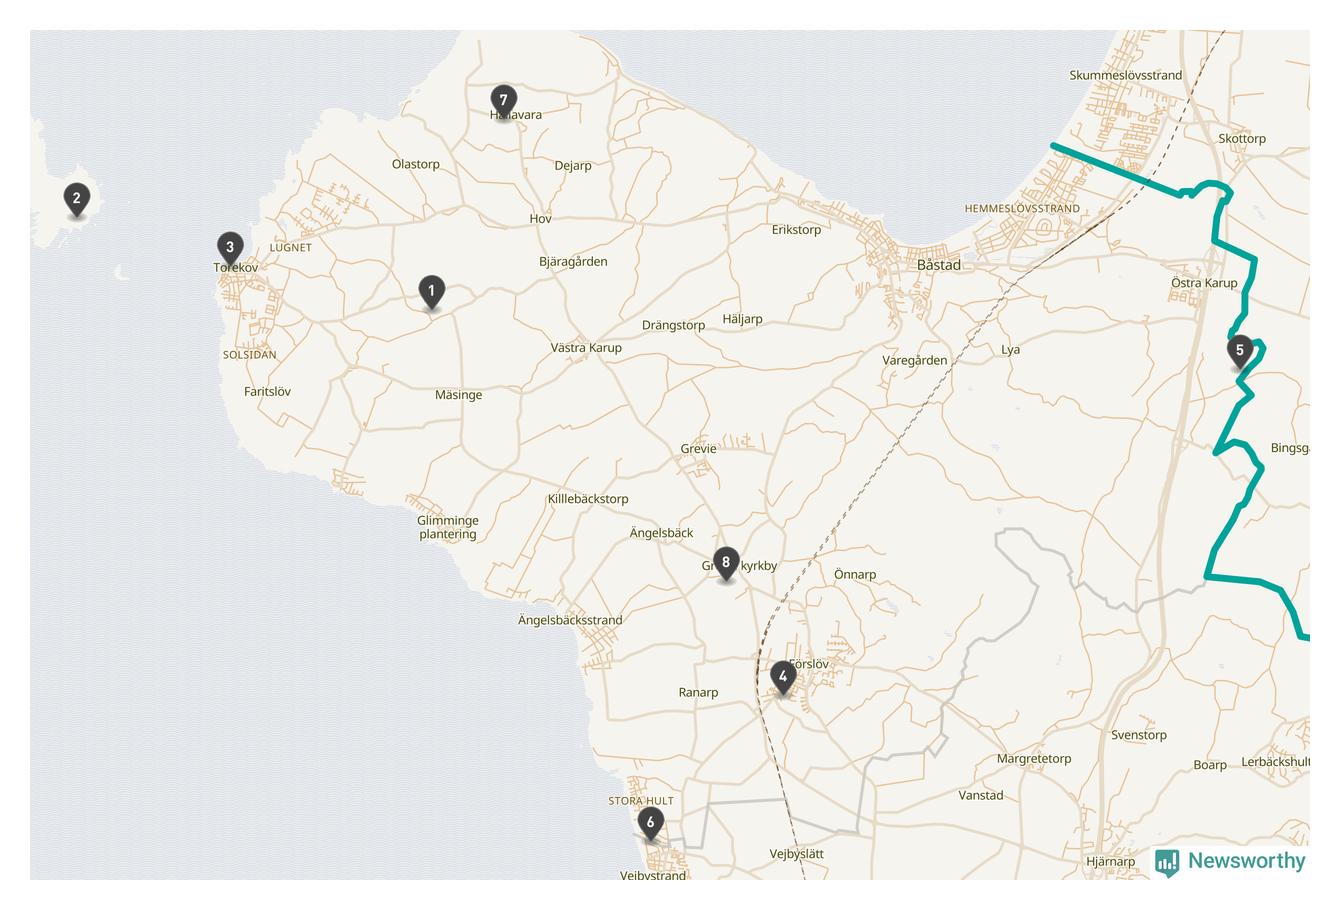This screenshot has height=910, width=1340.
Task: Select marker 2 on the island
Action: point(76,200)
